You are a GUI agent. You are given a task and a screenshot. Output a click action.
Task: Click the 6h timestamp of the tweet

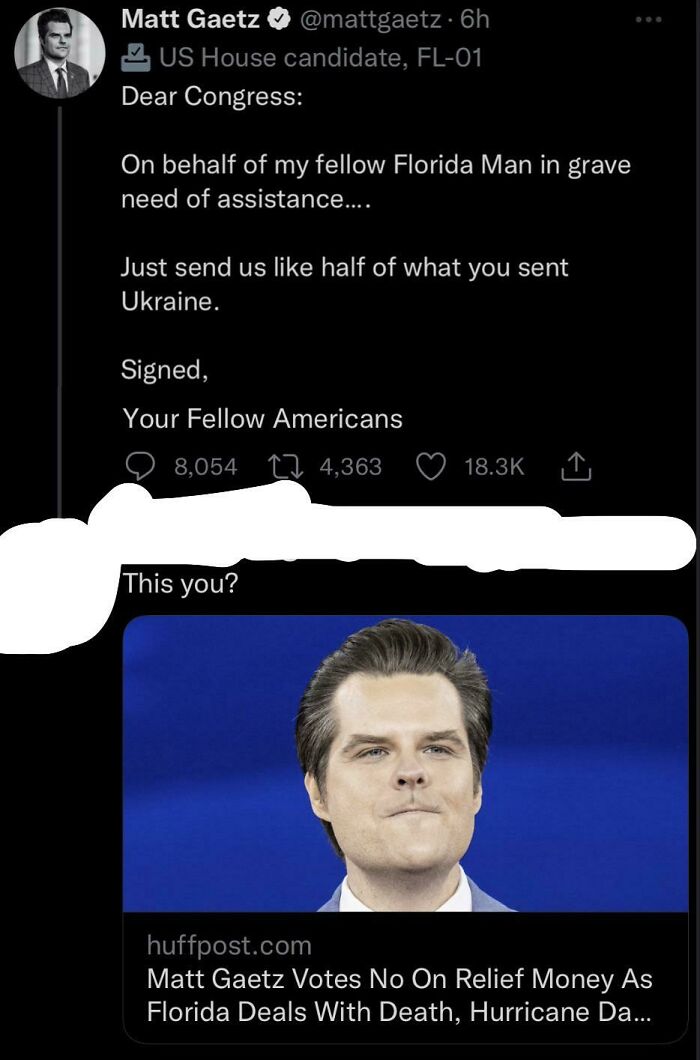pyautogui.click(x=474, y=20)
